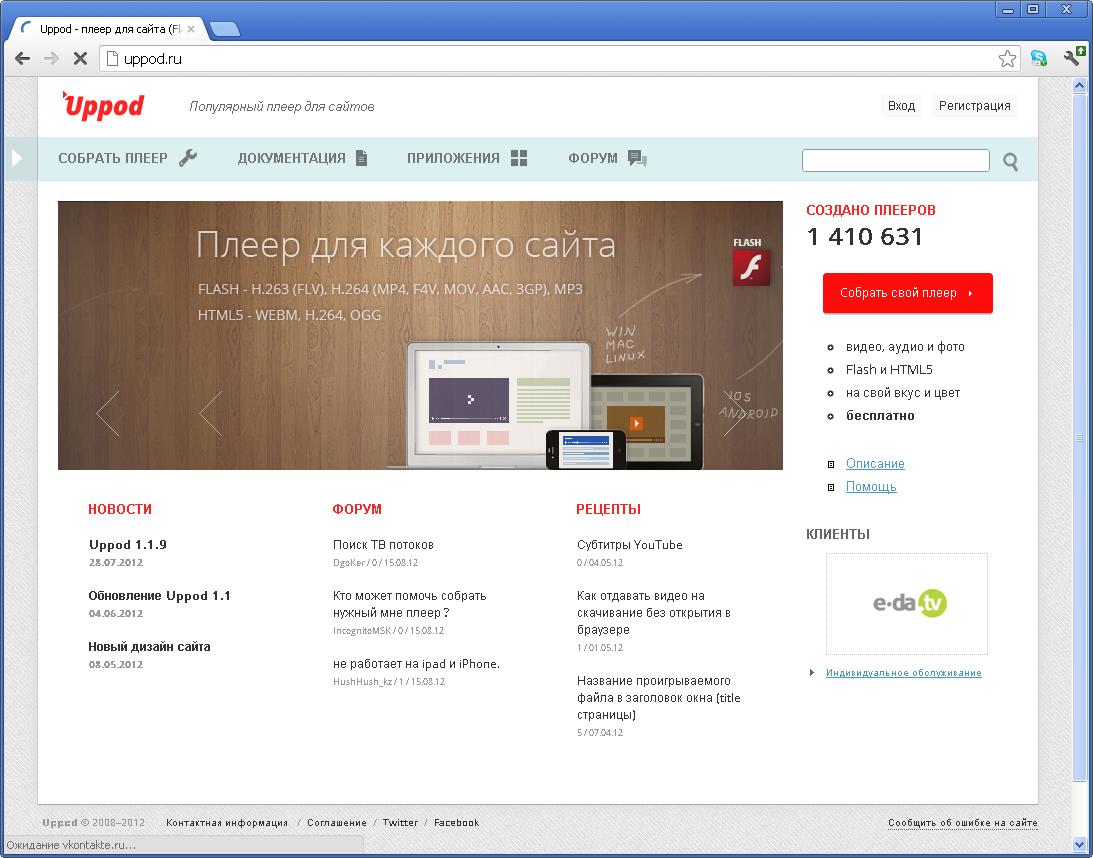
Task: Click the site search input field
Action: click(x=896, y=160)
